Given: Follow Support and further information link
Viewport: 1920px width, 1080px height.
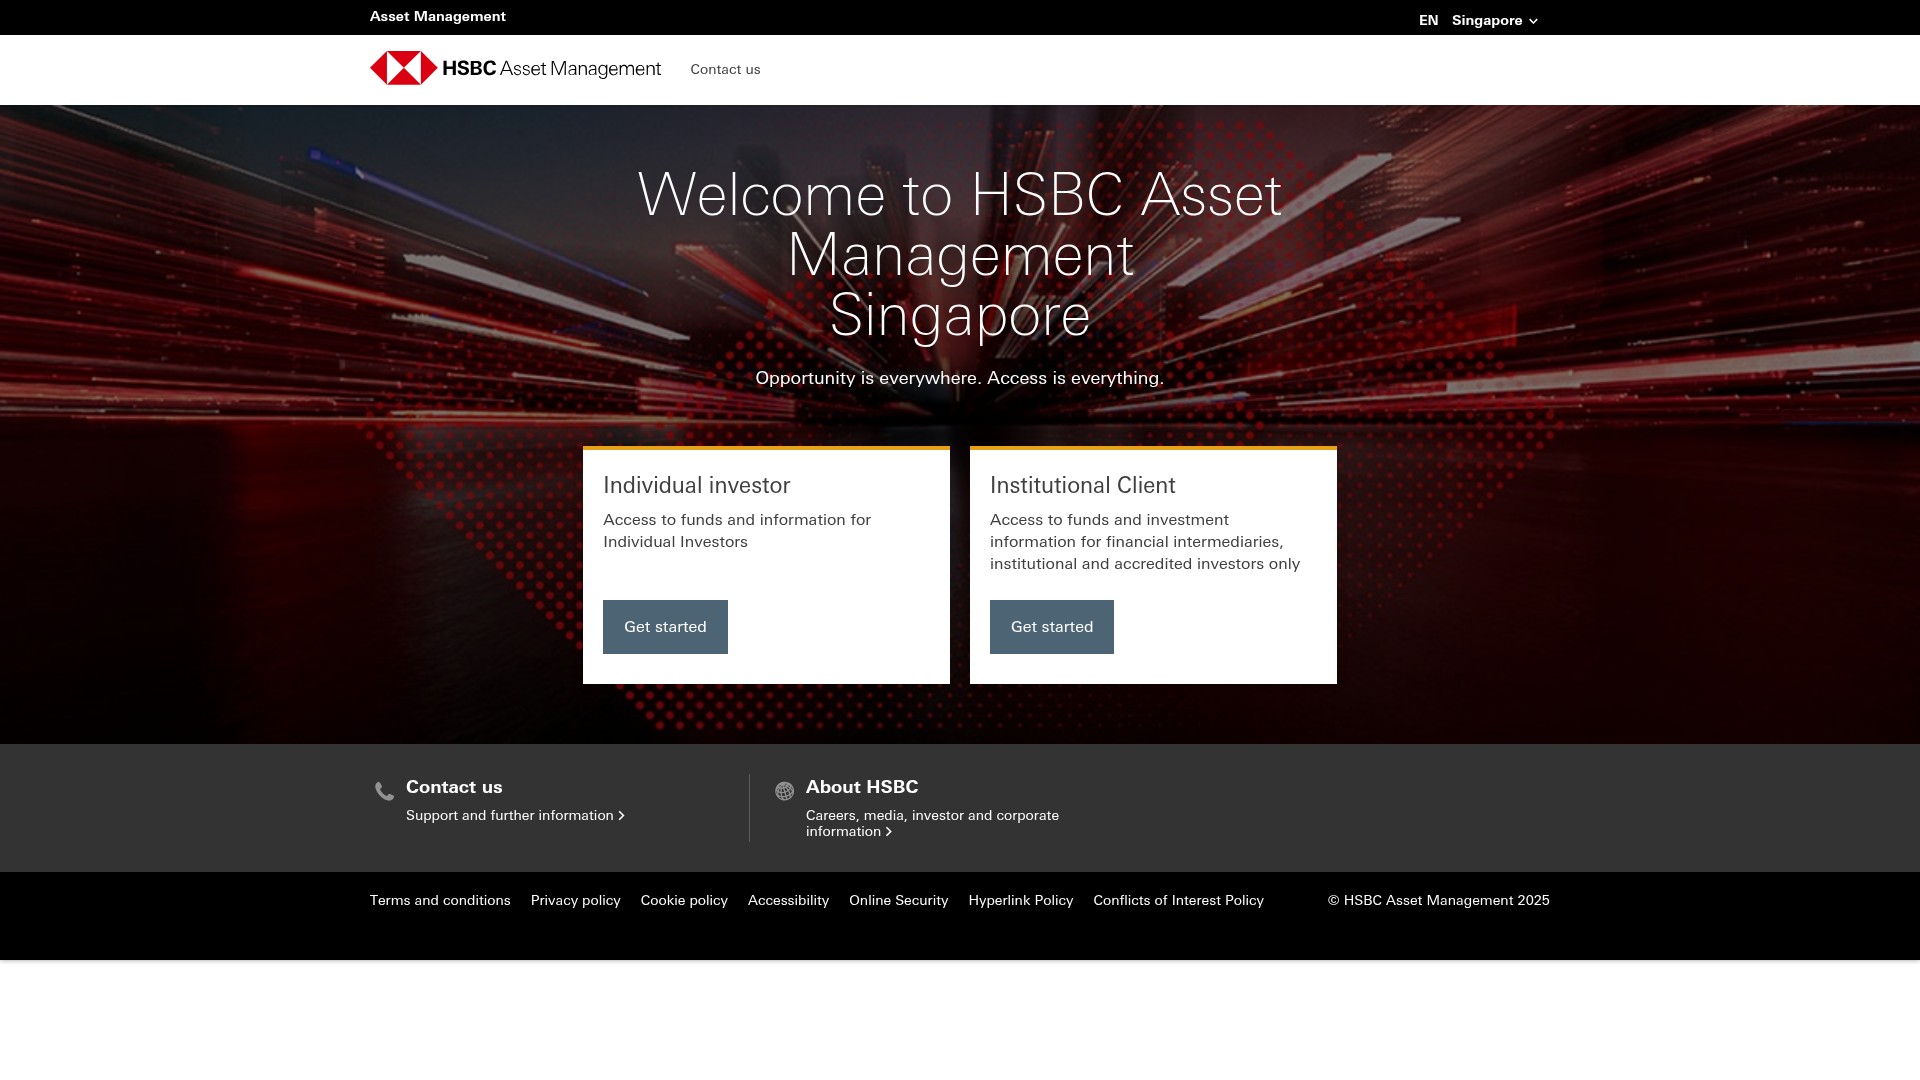Looking at the screenshot, I should pyautogui.click(x=515, y=815).
